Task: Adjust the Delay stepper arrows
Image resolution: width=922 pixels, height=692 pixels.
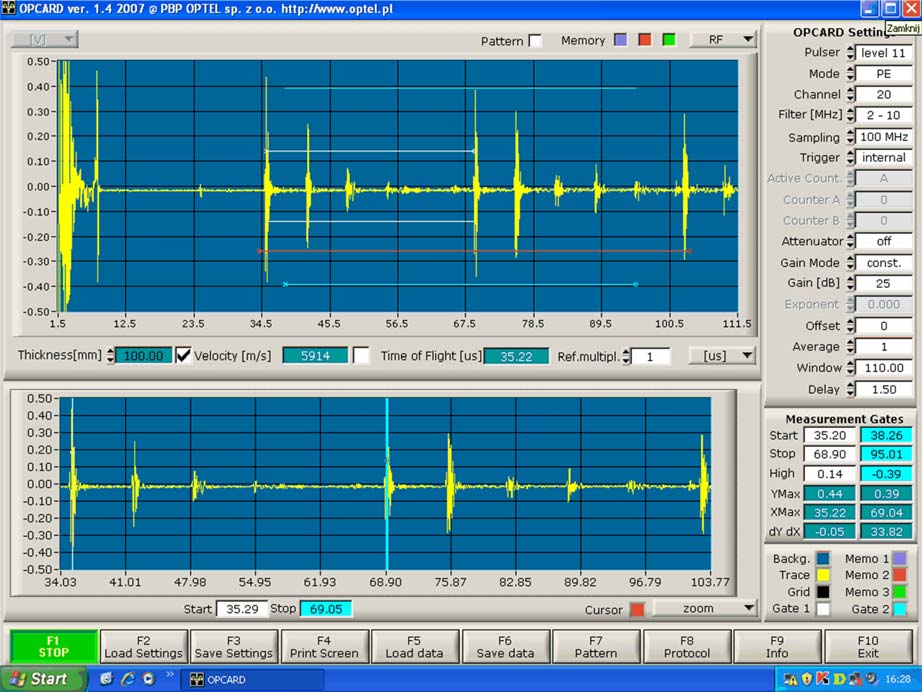Action: [x=850, y=389]
